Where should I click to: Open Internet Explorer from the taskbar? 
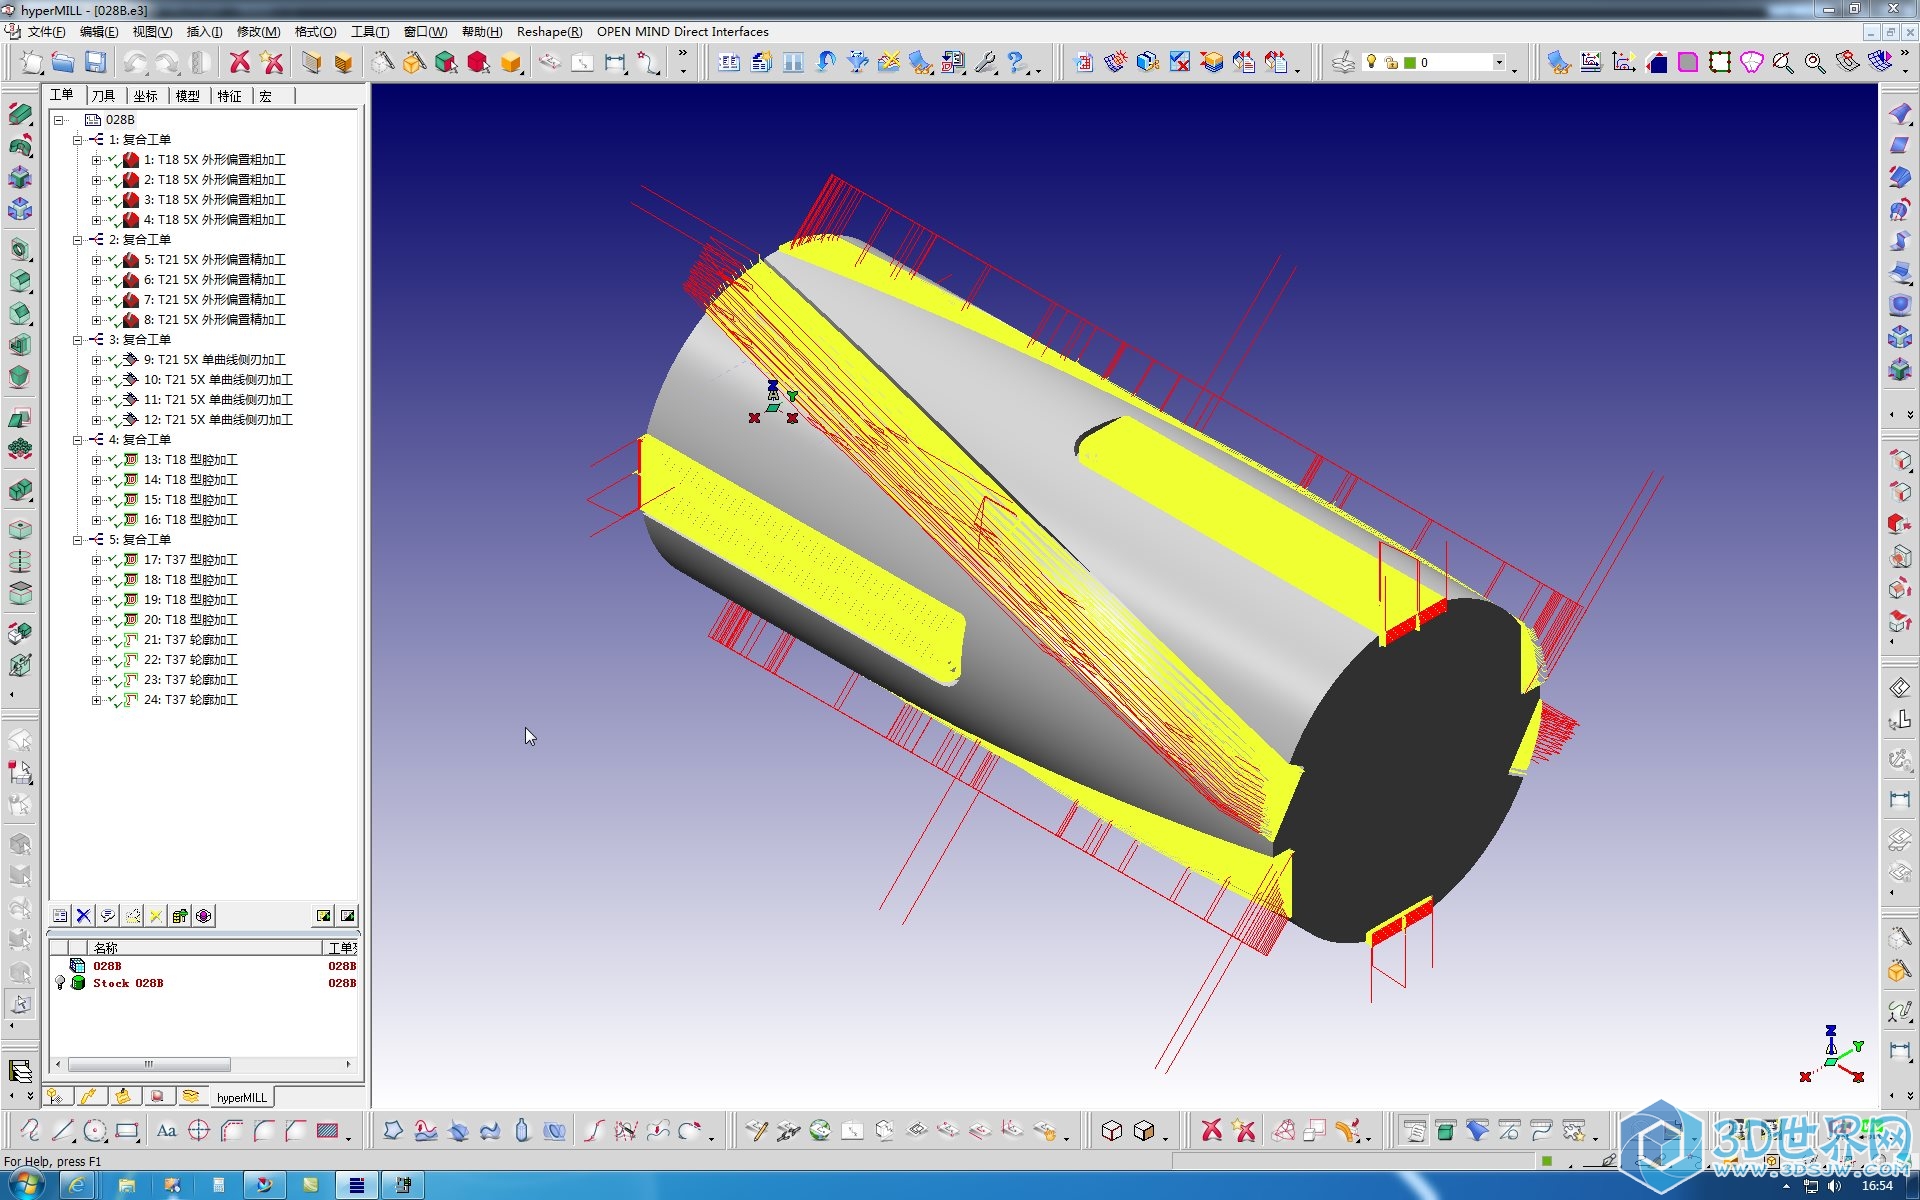[x=77, y=1186]
